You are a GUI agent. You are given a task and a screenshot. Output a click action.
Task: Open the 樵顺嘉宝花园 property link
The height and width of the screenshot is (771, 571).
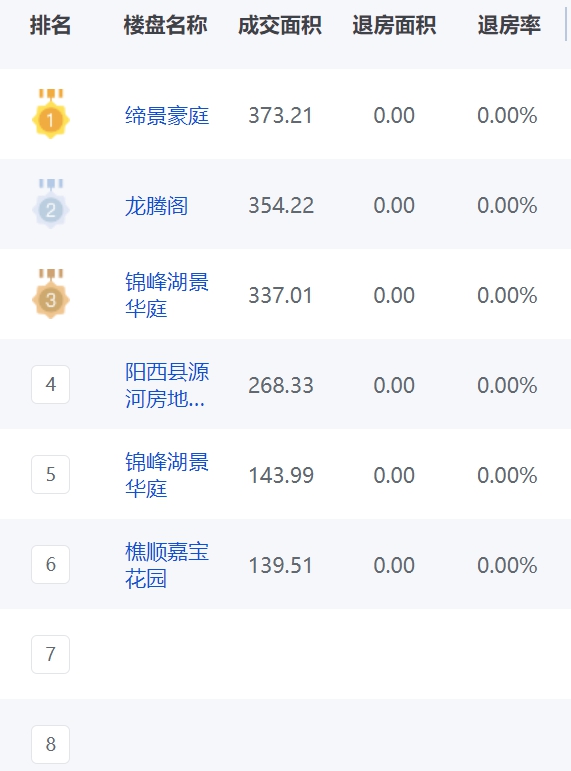[167, 565]
